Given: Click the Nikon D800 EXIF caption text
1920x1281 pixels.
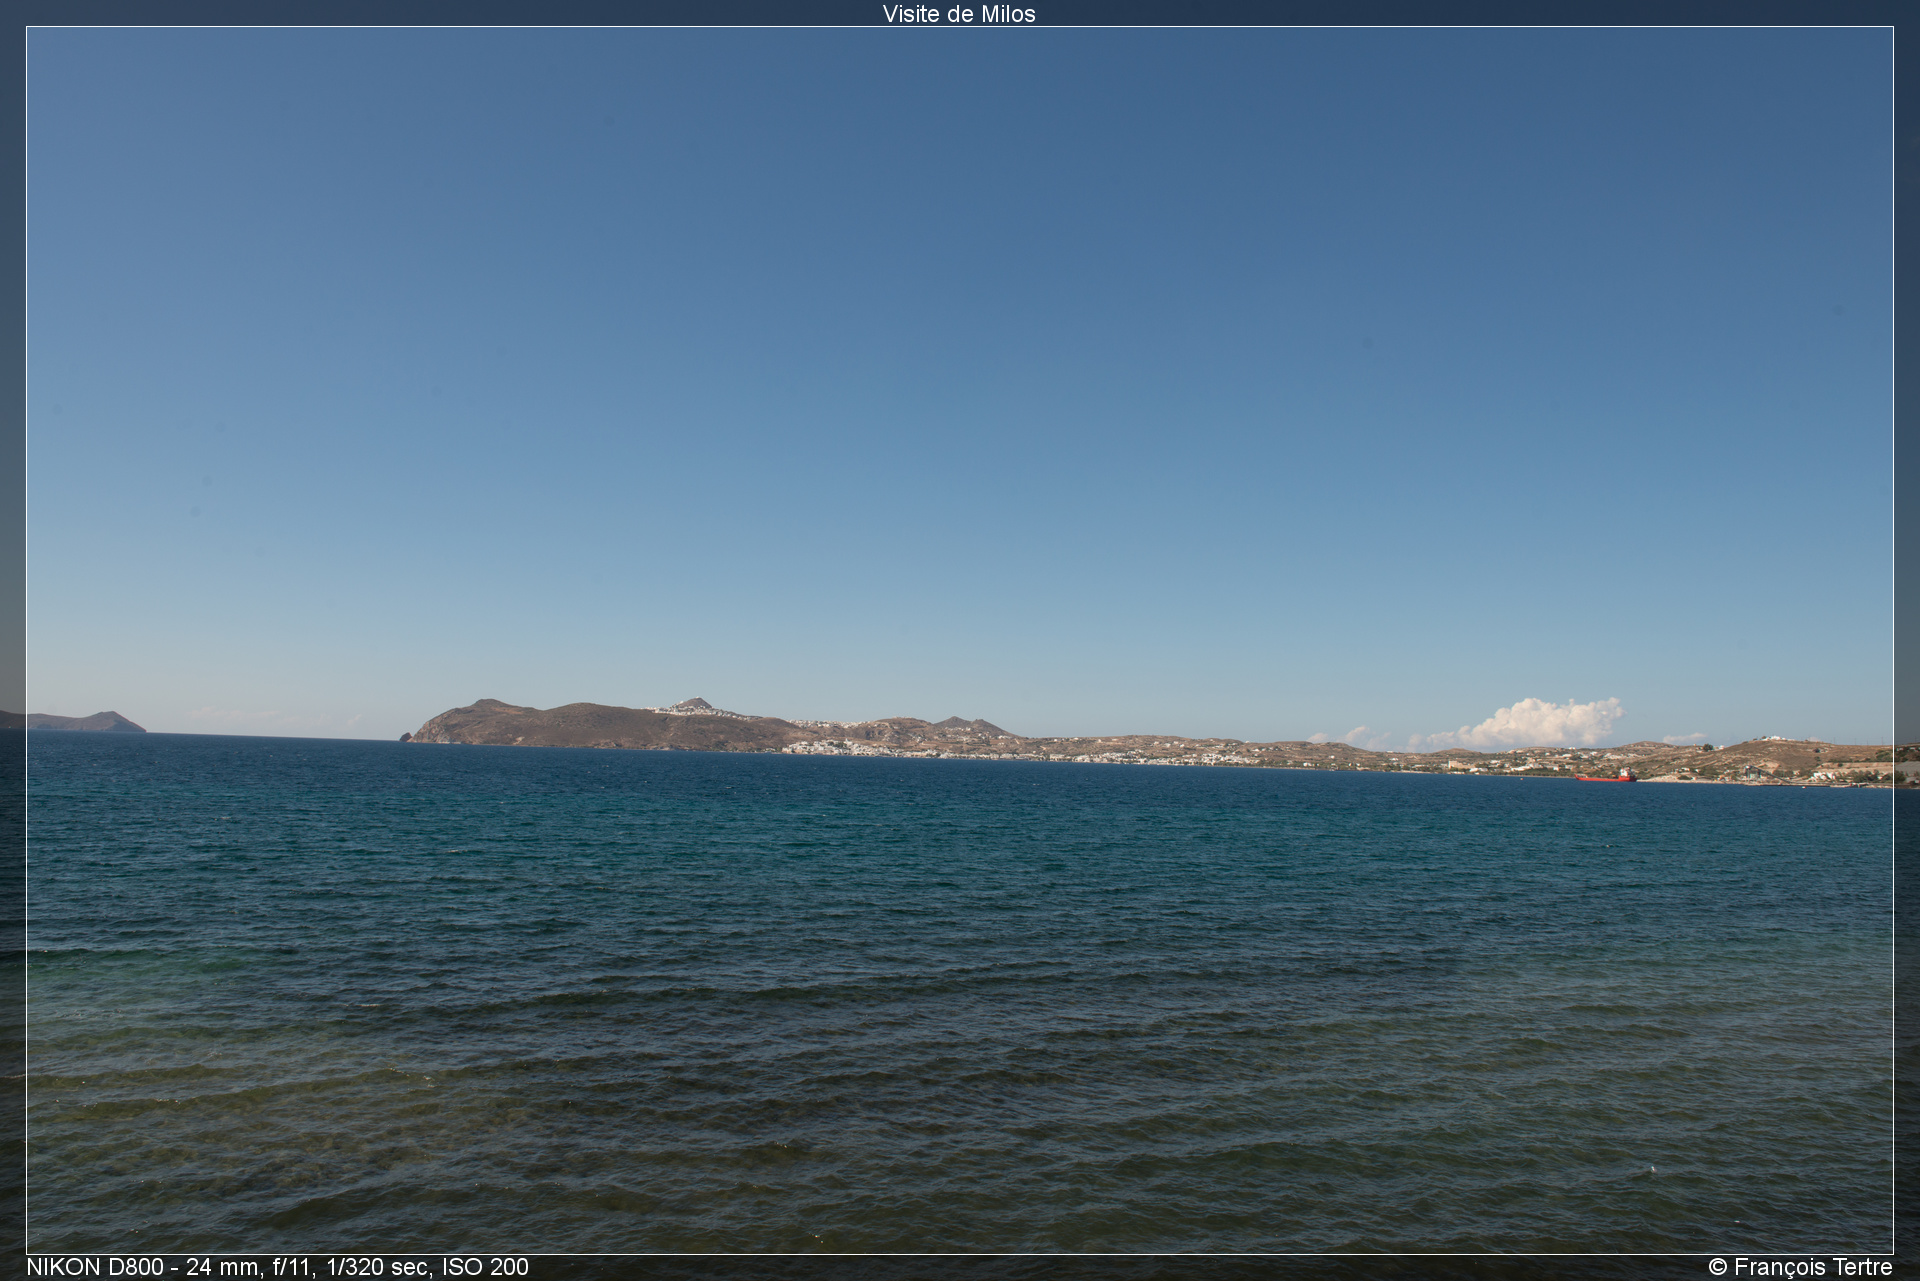Looking at the screenshot, I should click(x=277, y=1267).
